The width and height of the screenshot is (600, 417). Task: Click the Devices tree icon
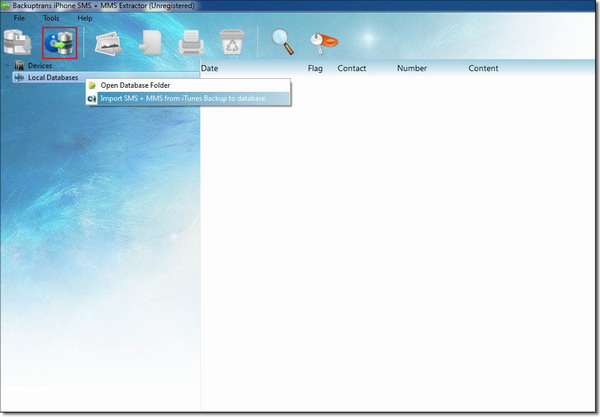19,65
